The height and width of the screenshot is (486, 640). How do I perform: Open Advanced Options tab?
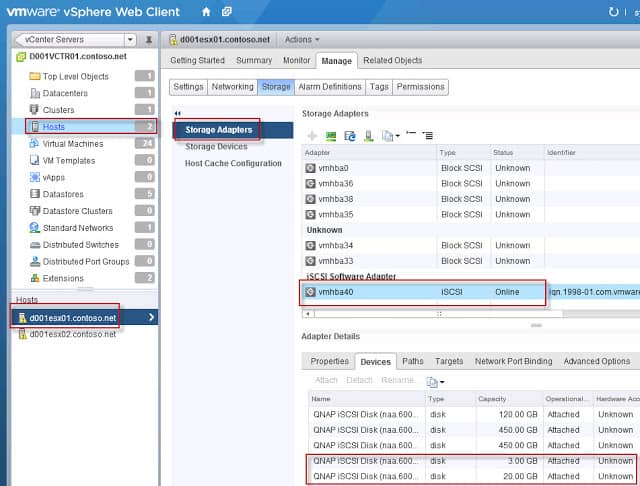coord(597,361)
